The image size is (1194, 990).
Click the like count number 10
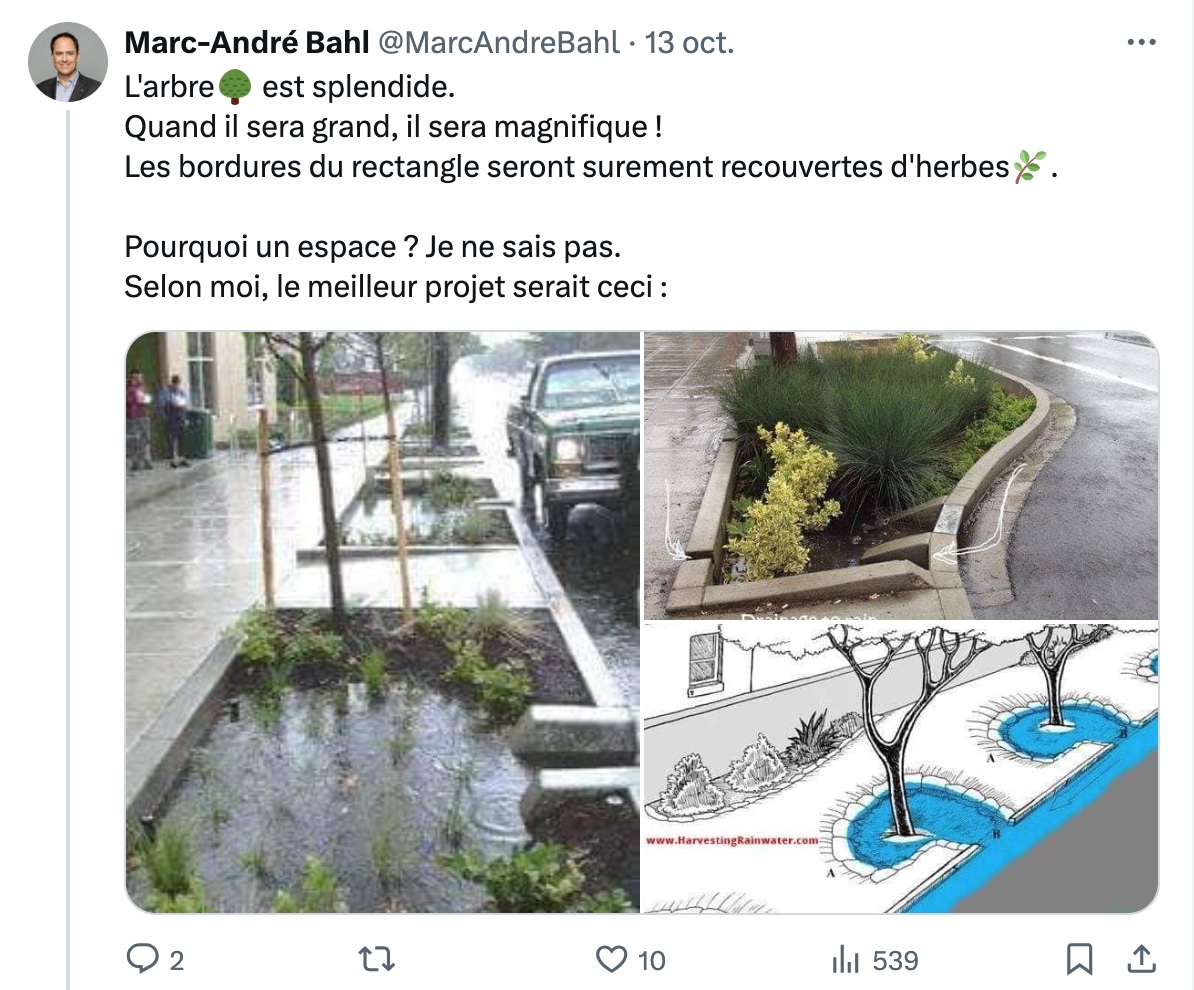tap(651, 960)
